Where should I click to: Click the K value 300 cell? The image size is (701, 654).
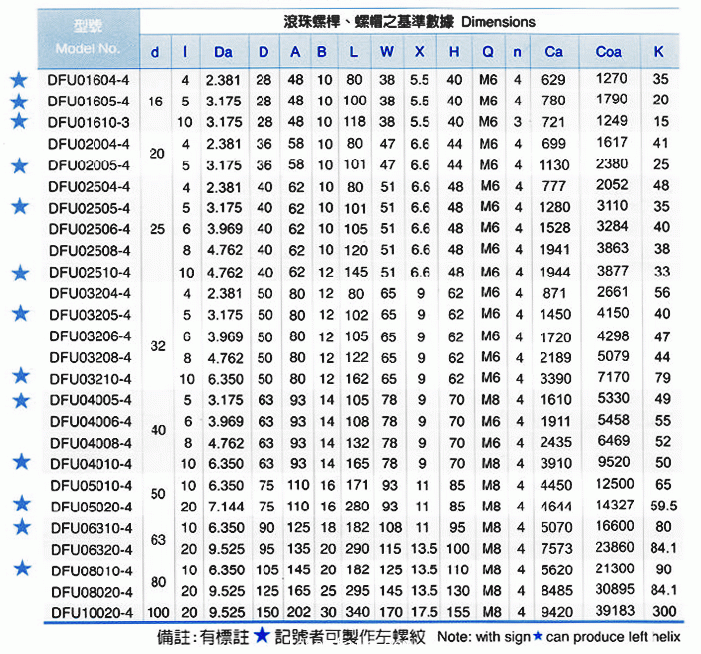point(660,611)
